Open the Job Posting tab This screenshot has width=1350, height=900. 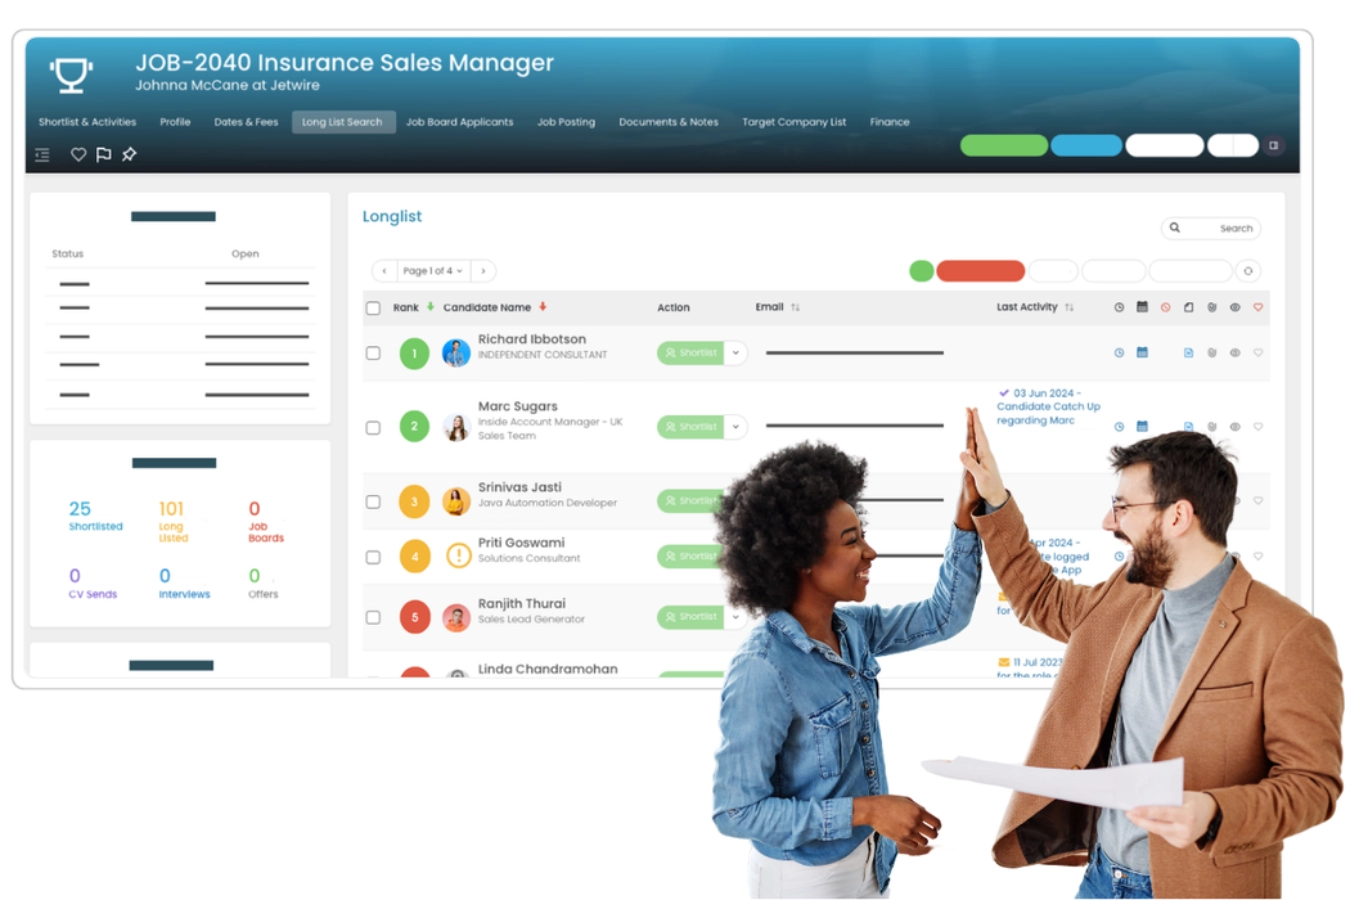click(566, 122)
